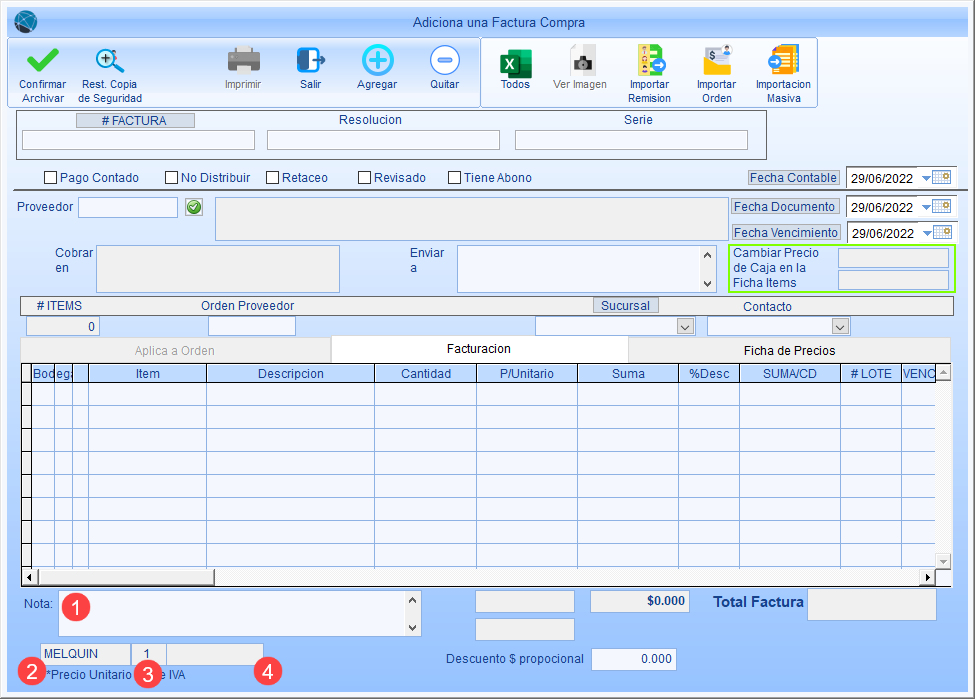Viewport: 975px width, 699px height.
Task: Open the Ficha de Precios tab
Action: coord(790,351)
